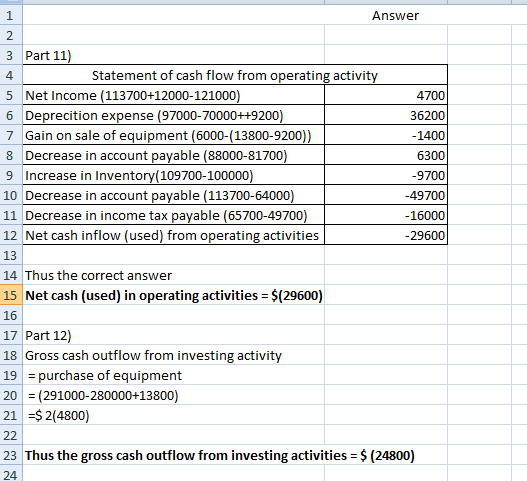Select row header 23
The width and height of the screenshot is (527, 481).
coord(11,455)
